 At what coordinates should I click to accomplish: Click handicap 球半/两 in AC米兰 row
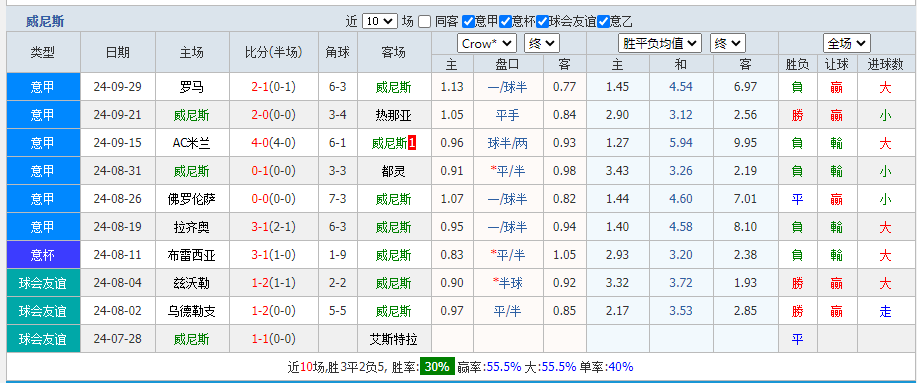tap(507, 143)
